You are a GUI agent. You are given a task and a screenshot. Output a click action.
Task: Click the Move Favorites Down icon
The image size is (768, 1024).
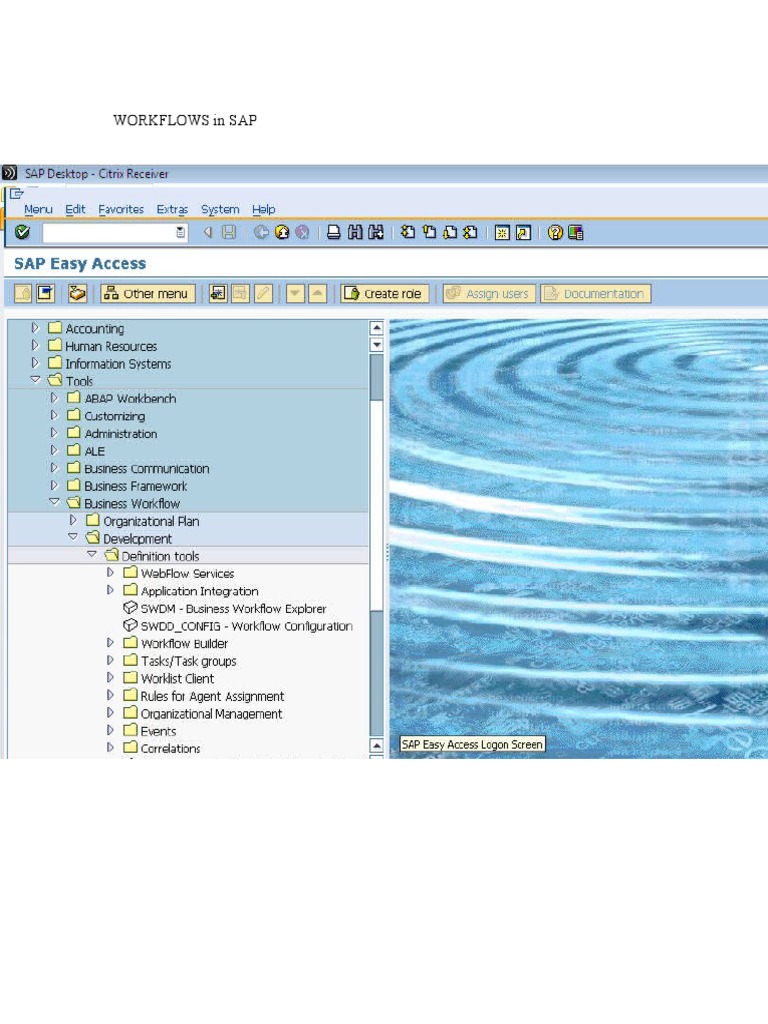coord(295,293)
